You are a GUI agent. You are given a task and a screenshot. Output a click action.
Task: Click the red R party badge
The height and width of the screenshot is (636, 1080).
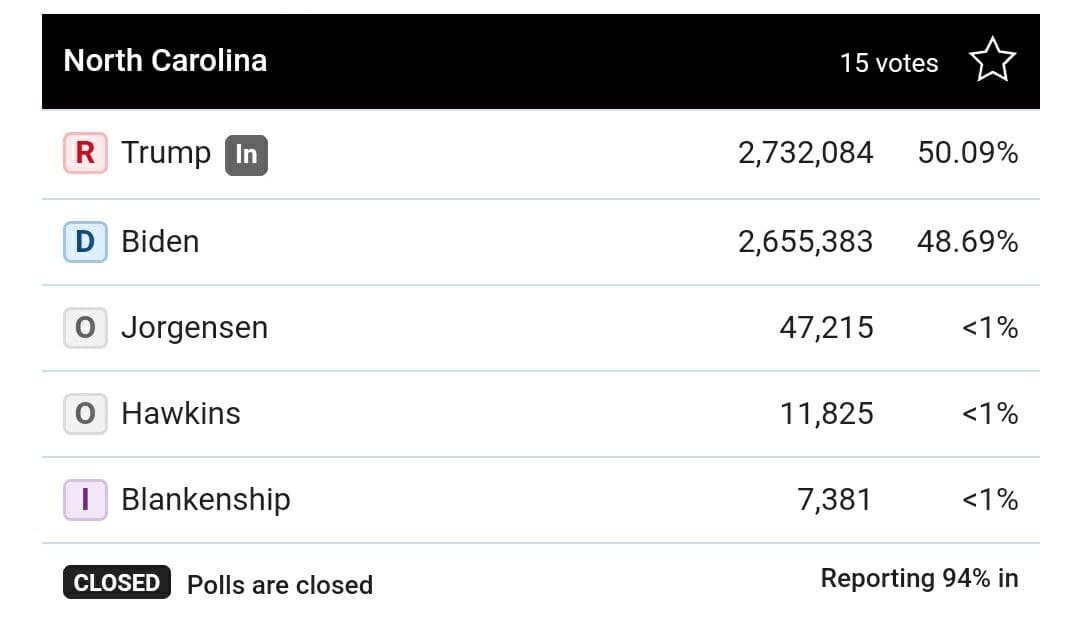tap(85, 153)
